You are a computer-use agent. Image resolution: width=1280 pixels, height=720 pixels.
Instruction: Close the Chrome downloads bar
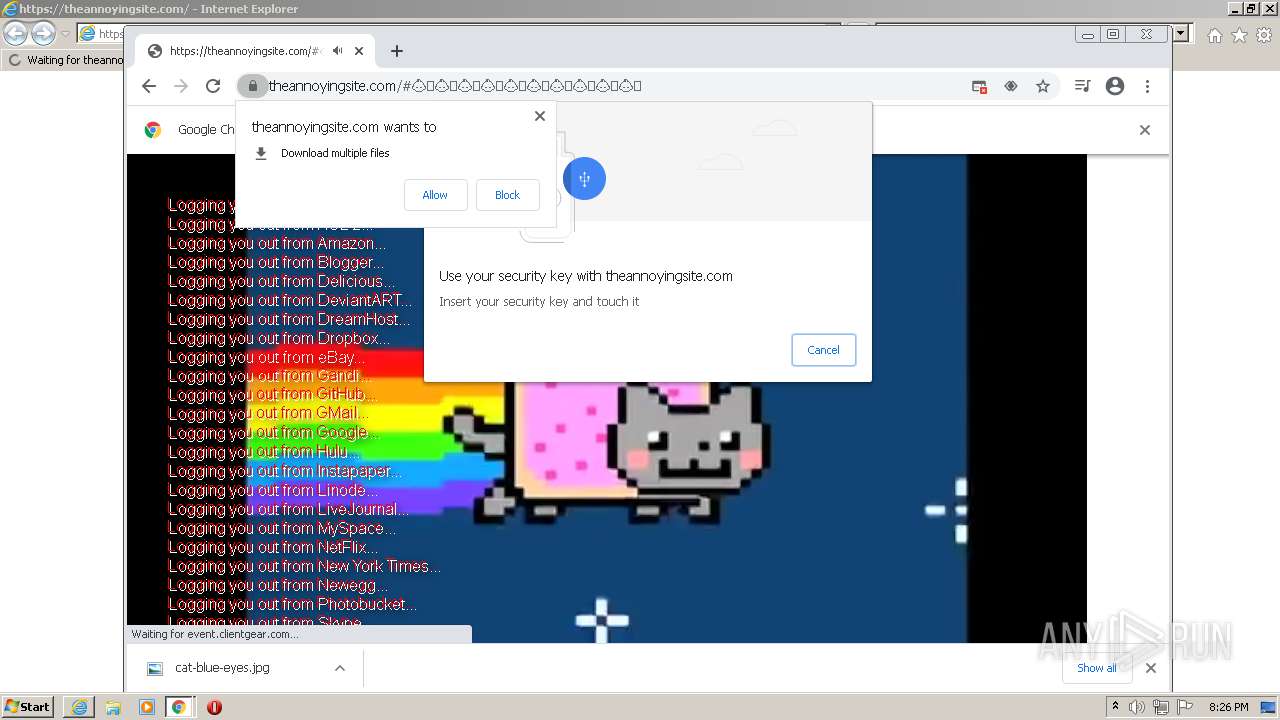coord(1151,668)
